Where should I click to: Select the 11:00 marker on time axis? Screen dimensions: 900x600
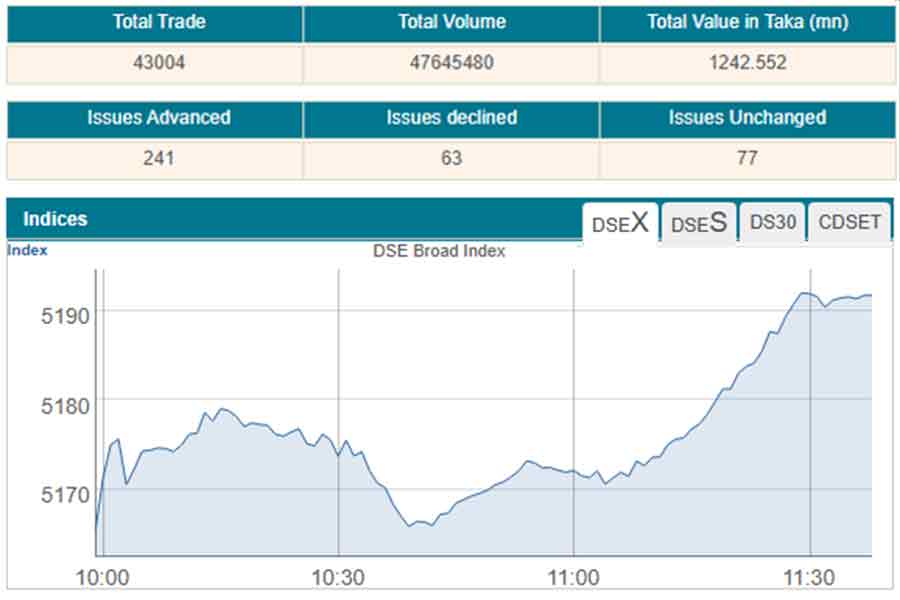tap(573, 577)
